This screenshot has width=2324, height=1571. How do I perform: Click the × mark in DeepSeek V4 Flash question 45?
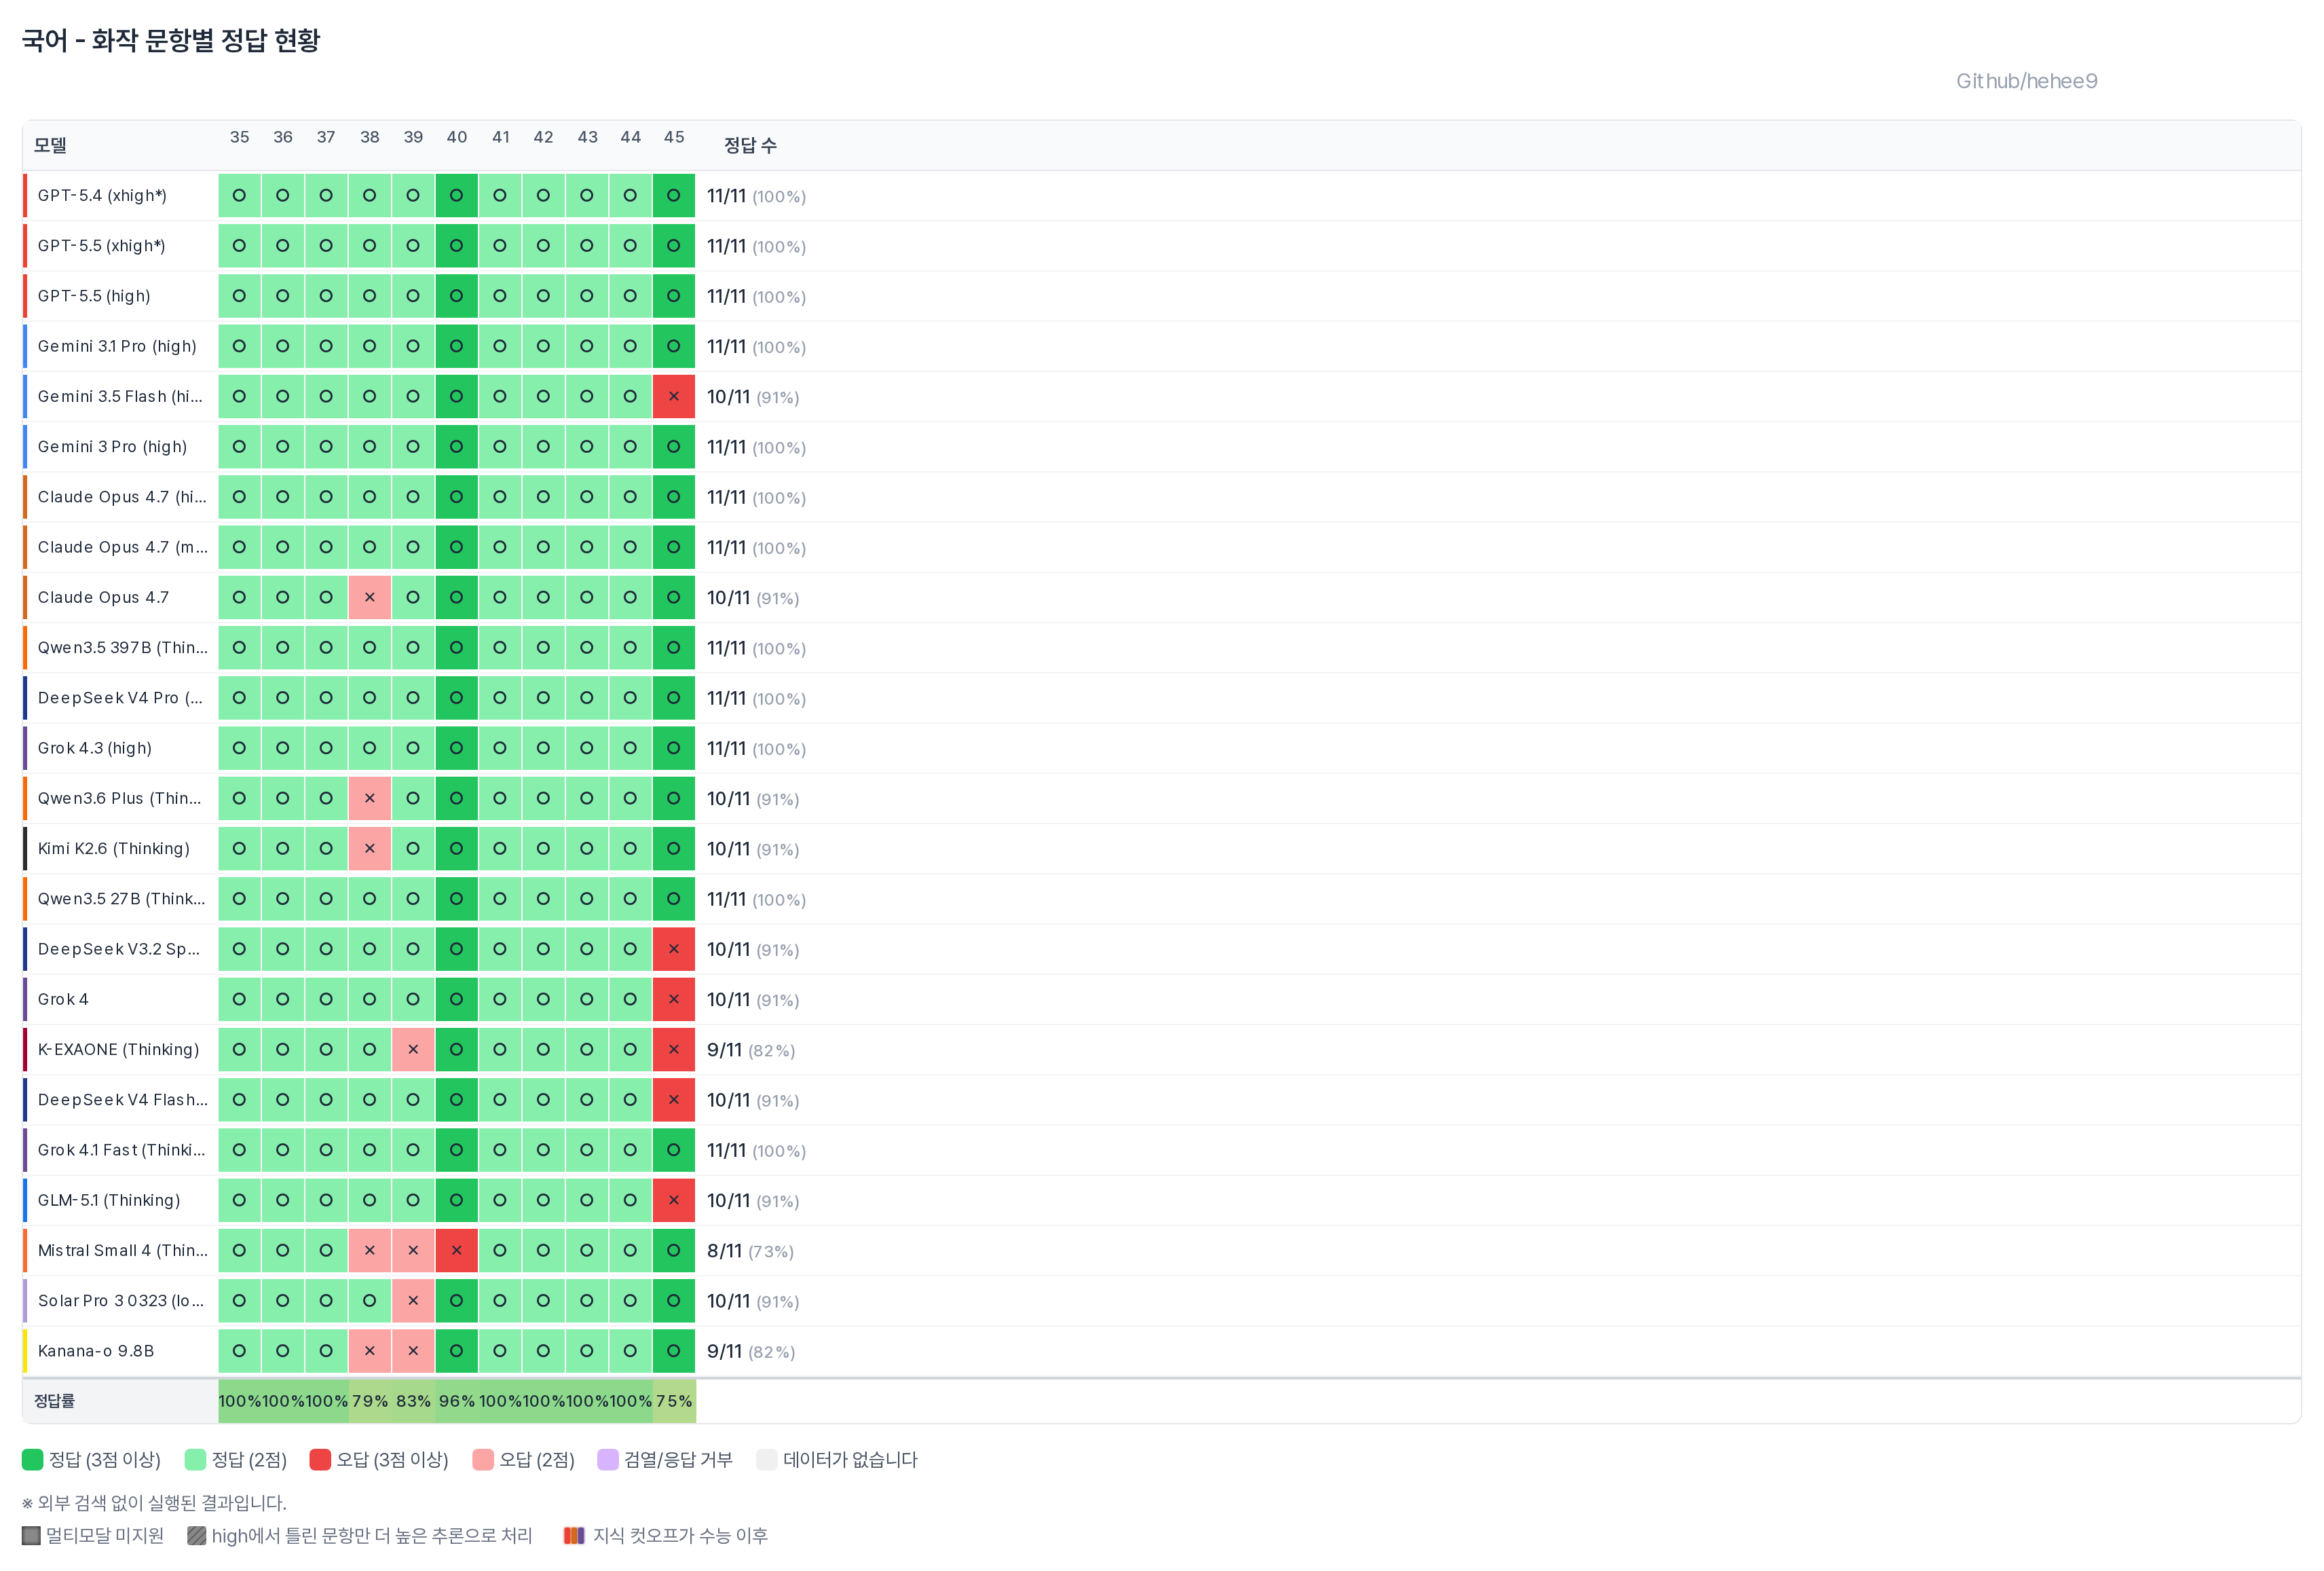click(674, 1100)
